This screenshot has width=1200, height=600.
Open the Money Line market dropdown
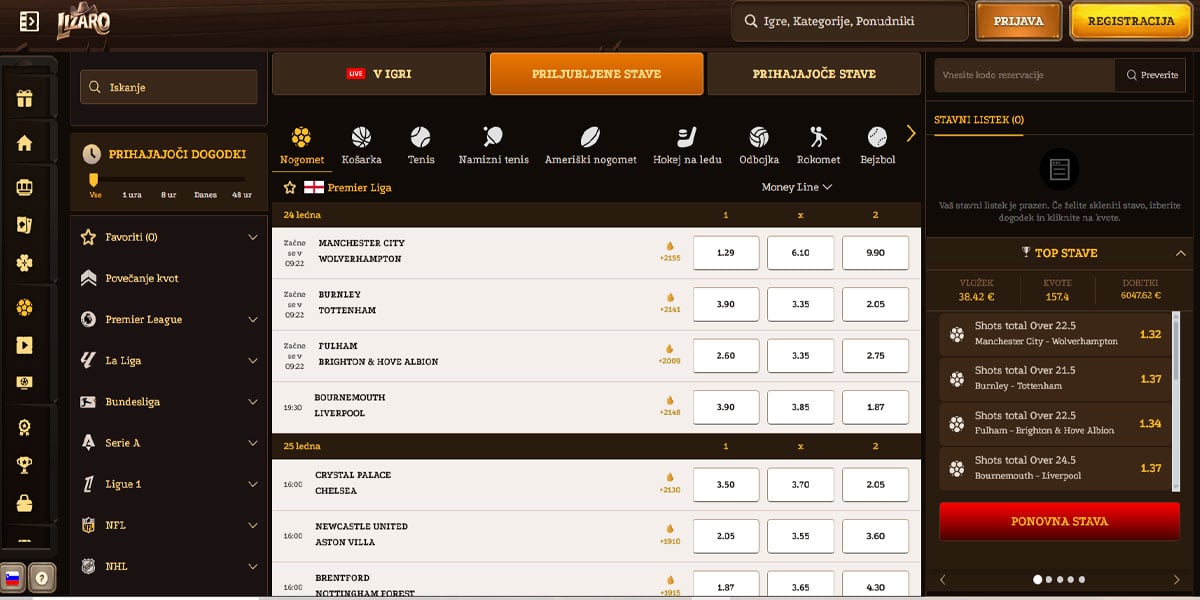coord(796,187)
